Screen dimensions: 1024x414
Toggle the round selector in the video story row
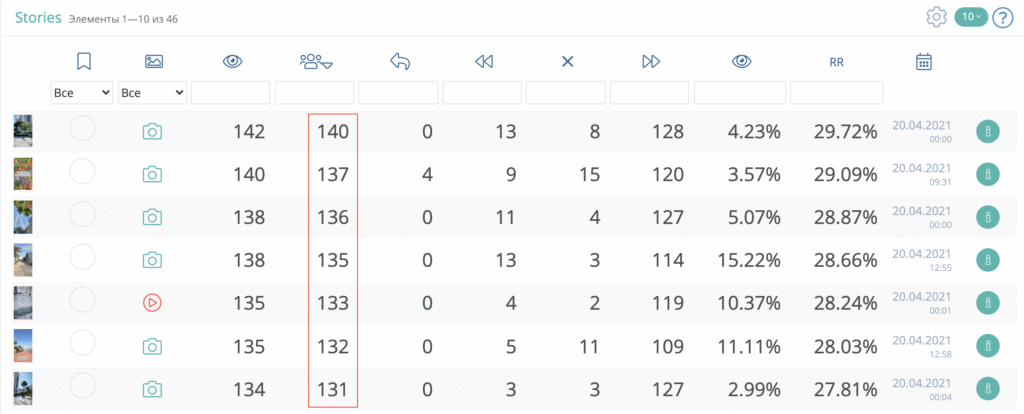(83, 300)
